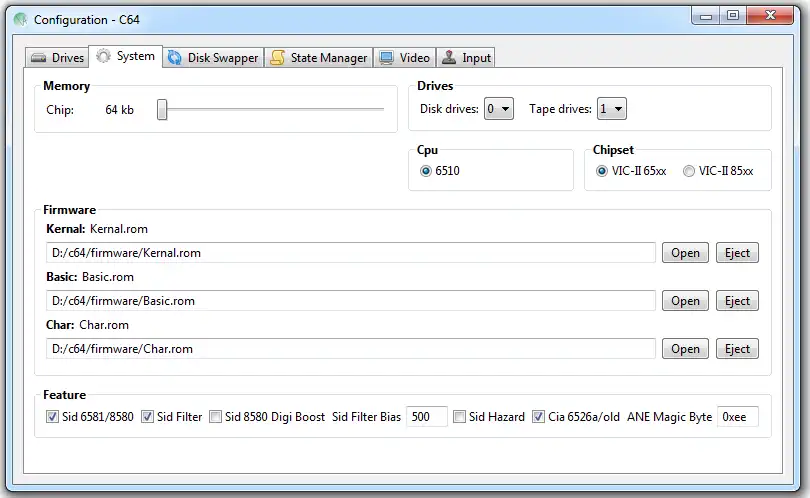Click the Chip memory slider handle
Screen dimensions: 810x498
tap(162, 110)
